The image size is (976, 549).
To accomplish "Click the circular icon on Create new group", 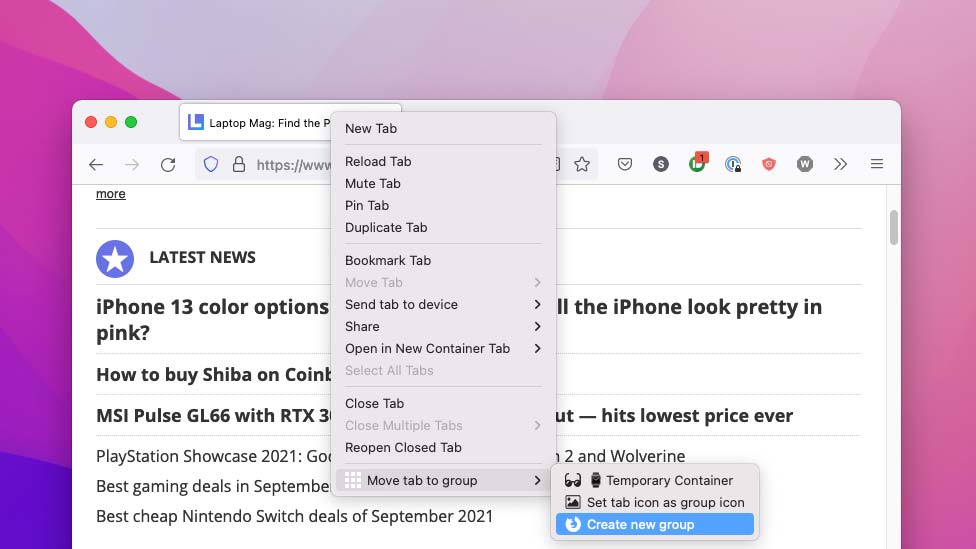I will coord(573,524).
